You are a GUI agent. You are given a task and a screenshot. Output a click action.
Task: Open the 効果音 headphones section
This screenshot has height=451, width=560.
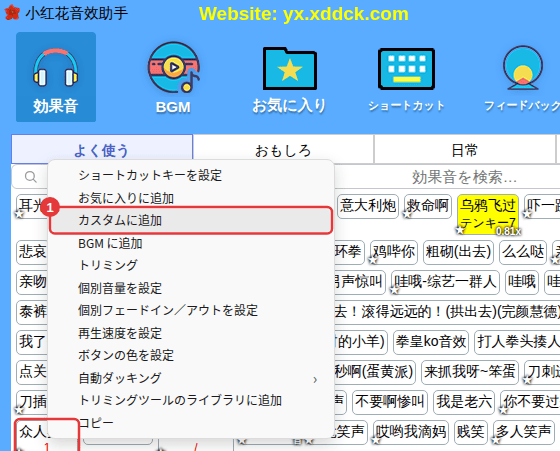(x=56, y=77)
